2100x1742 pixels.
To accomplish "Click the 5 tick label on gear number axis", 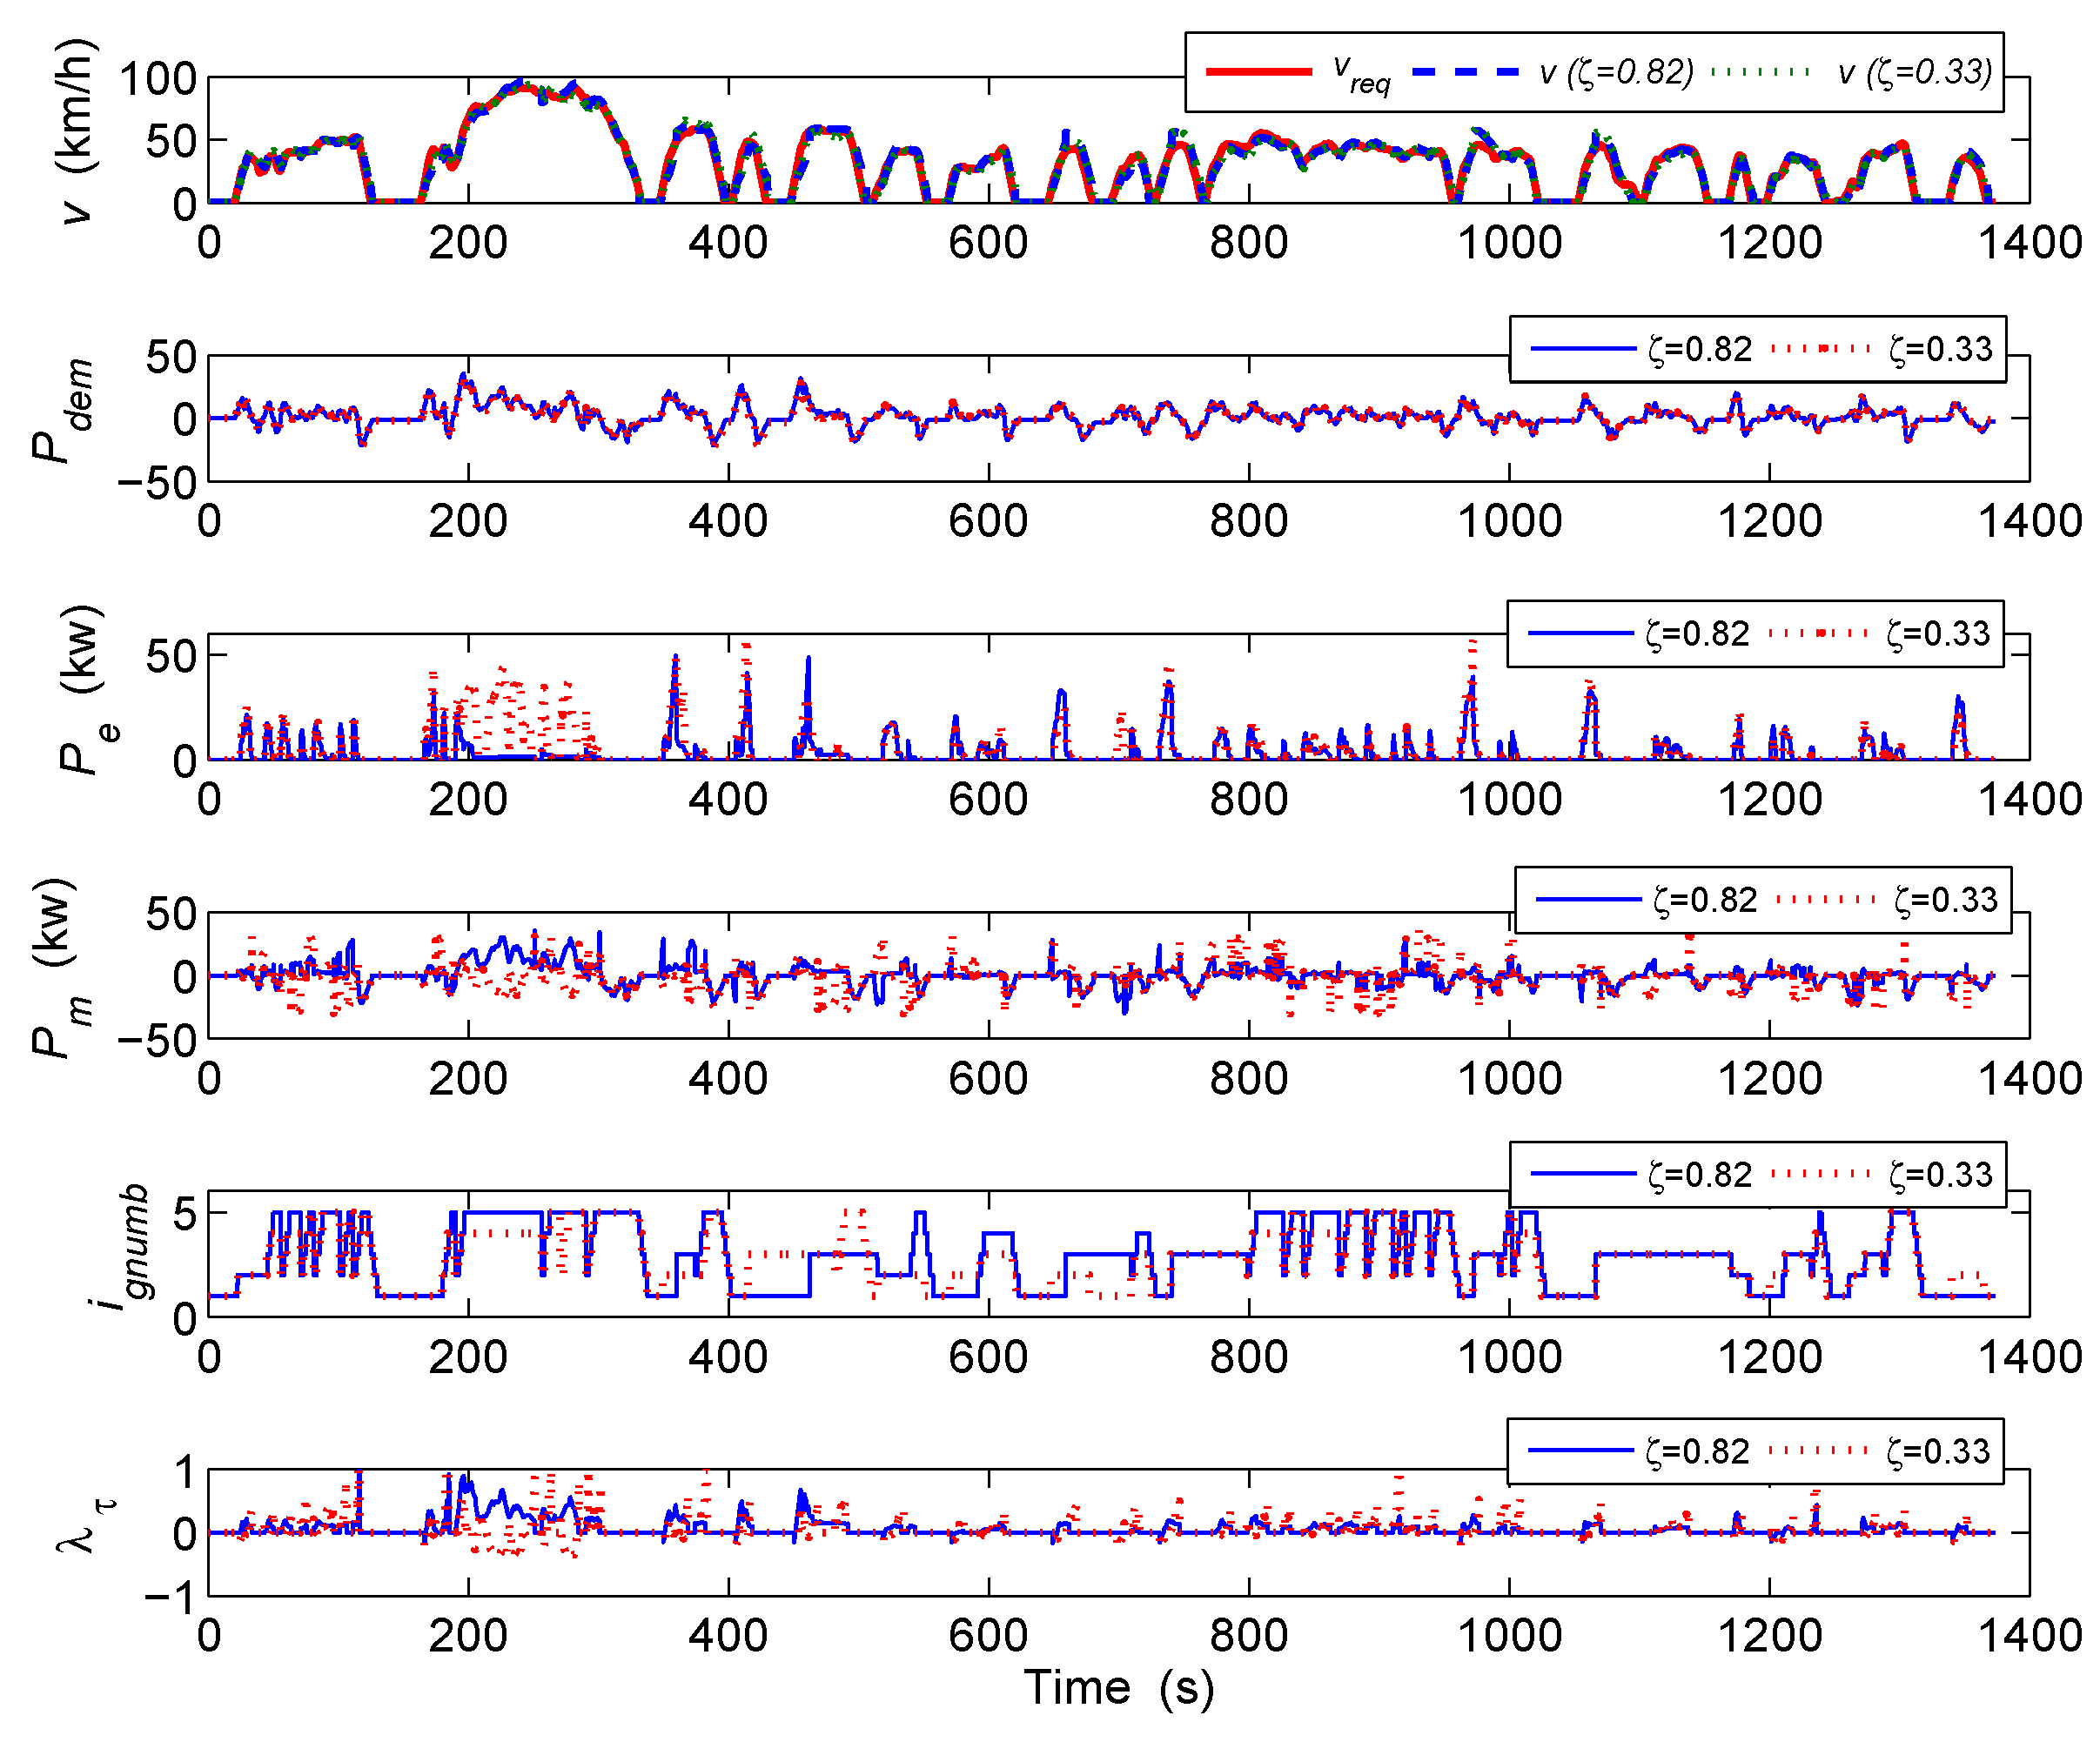I will pos(184,1215).
